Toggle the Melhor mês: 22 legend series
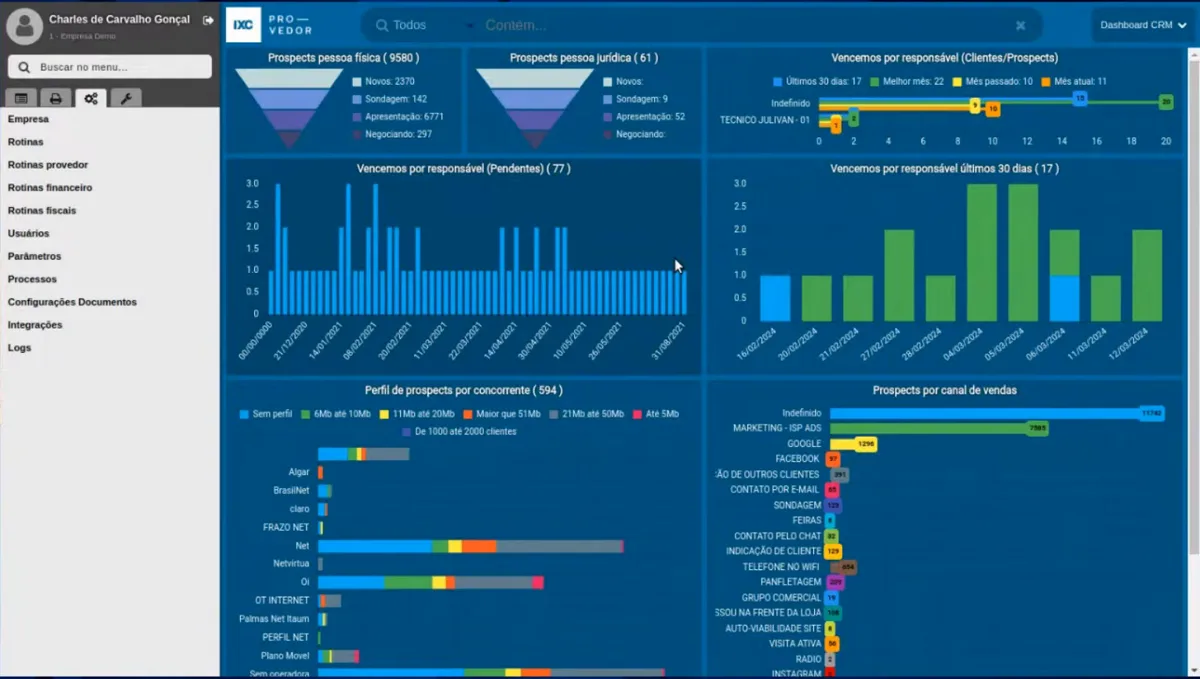The height and width of the screenshot is (679, 1200). click(906, 81)
